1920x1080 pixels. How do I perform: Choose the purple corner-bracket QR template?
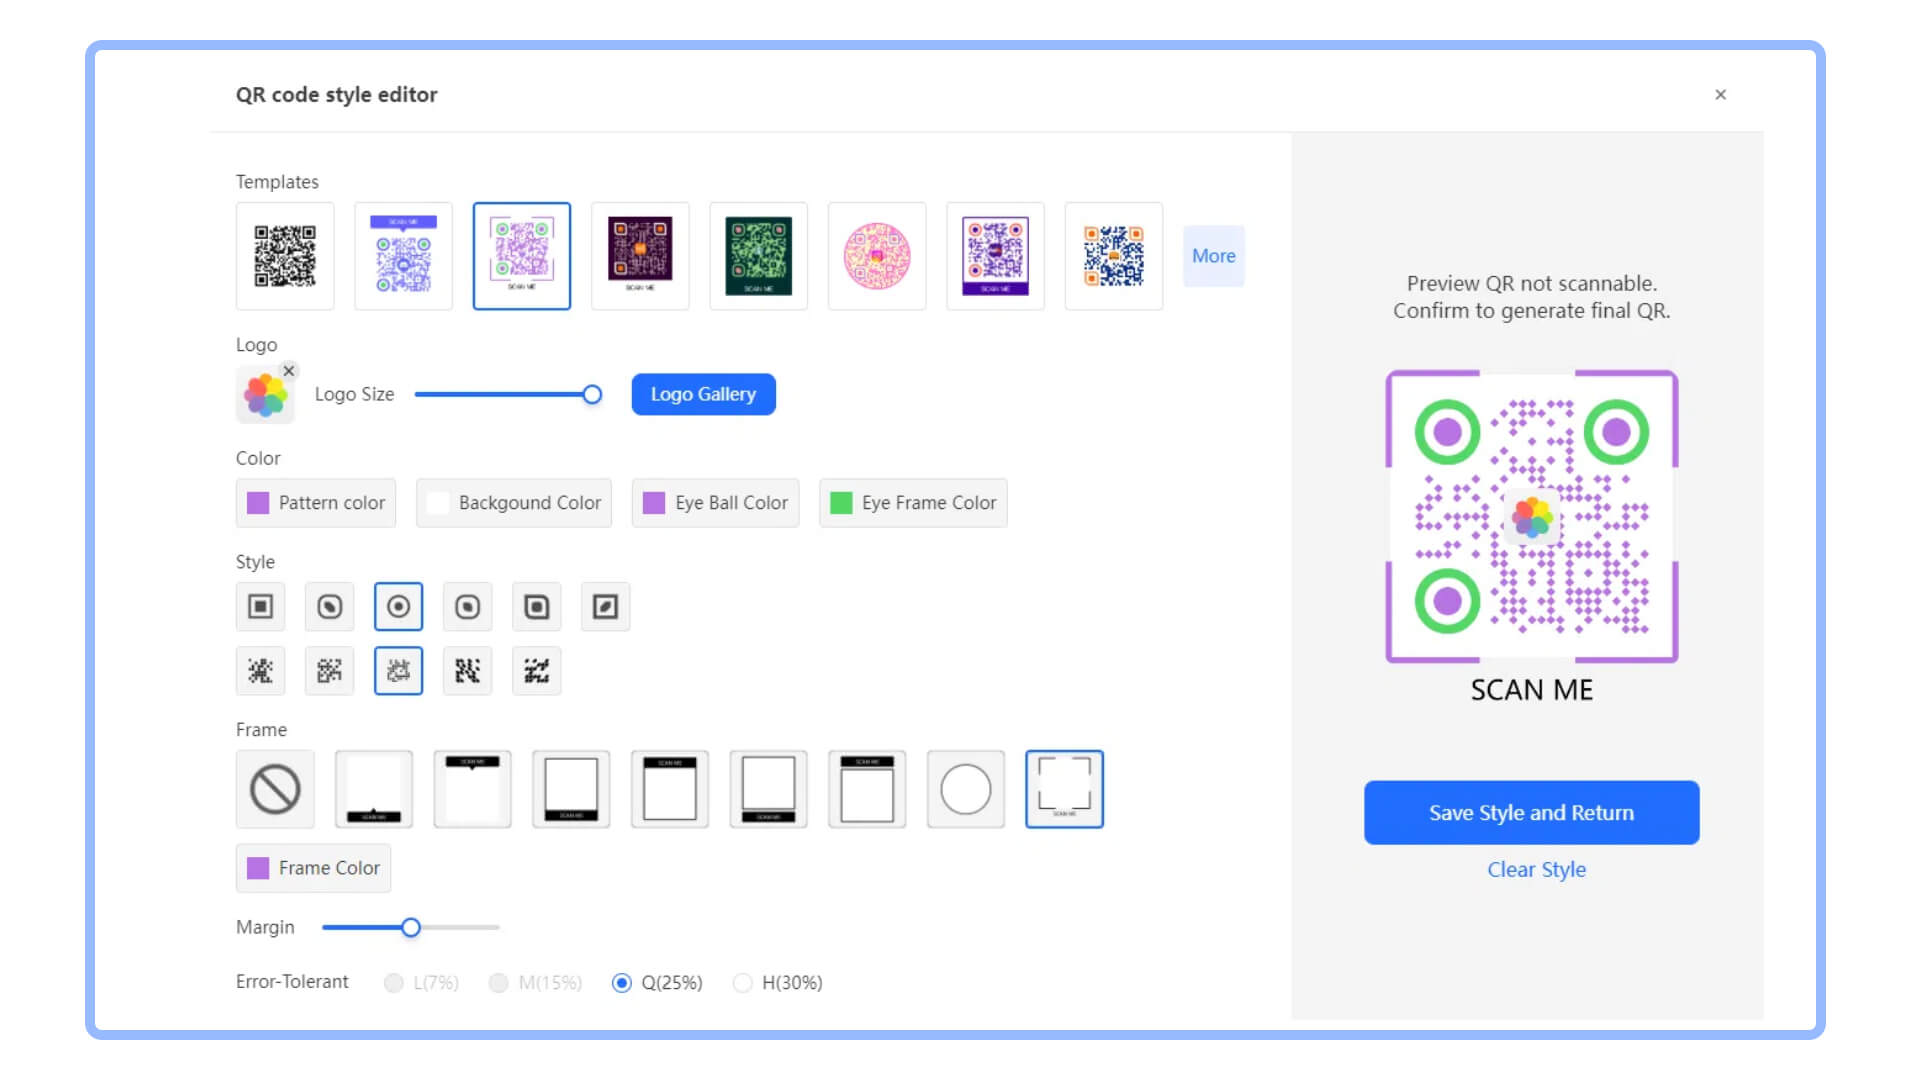coord(522,256)
